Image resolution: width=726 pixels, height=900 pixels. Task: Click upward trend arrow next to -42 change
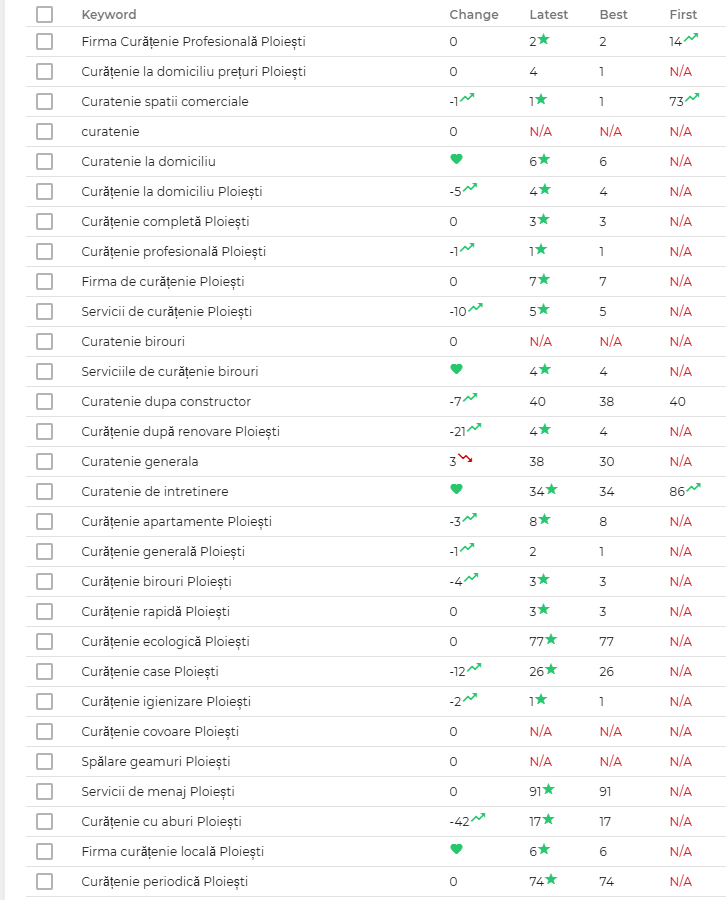click(x=478, y=818)
